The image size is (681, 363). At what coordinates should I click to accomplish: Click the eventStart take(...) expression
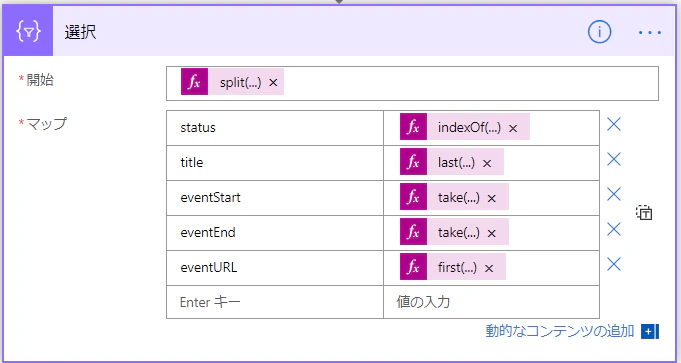coord(459,198)
